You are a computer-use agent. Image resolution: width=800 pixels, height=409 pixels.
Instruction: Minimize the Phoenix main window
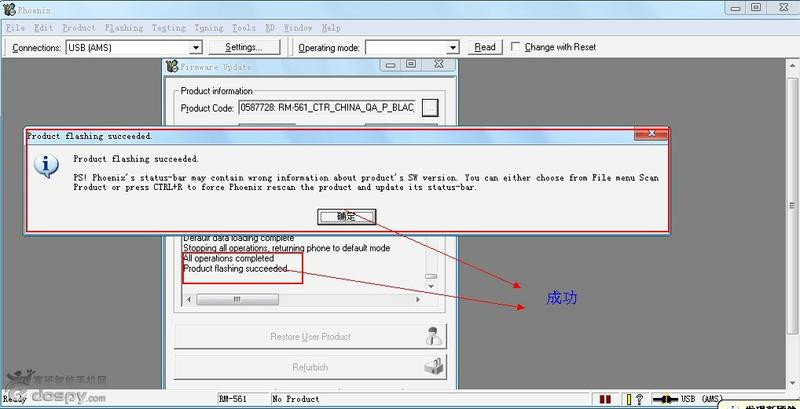pos(735,7)
